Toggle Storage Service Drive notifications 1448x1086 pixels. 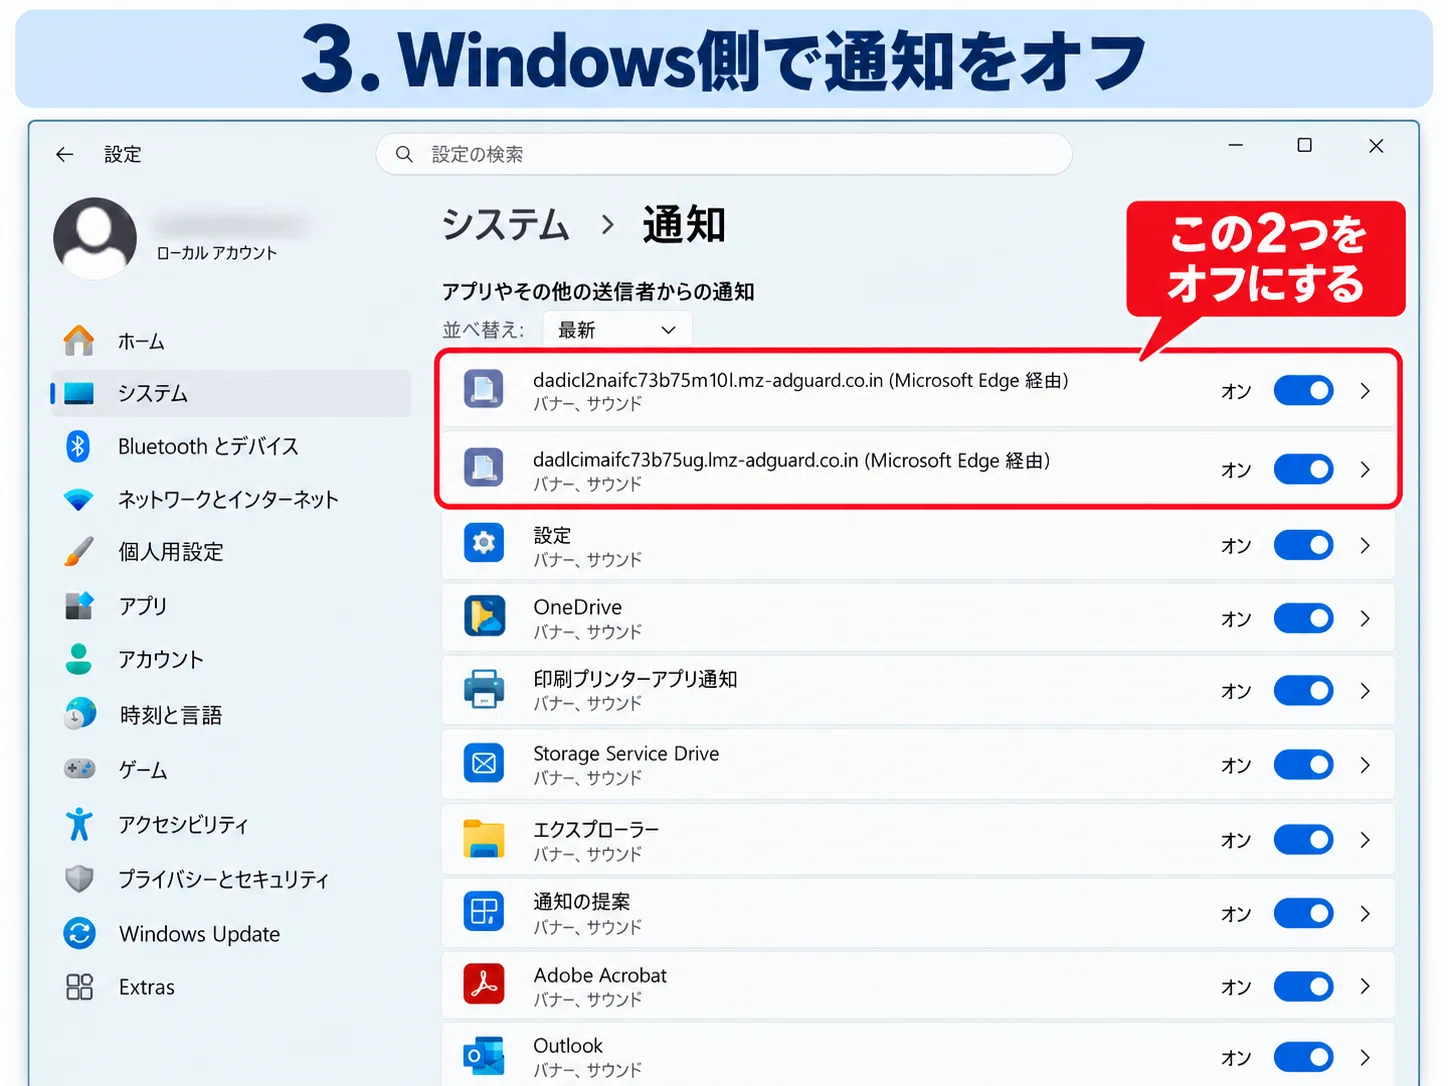[1303, 765]
